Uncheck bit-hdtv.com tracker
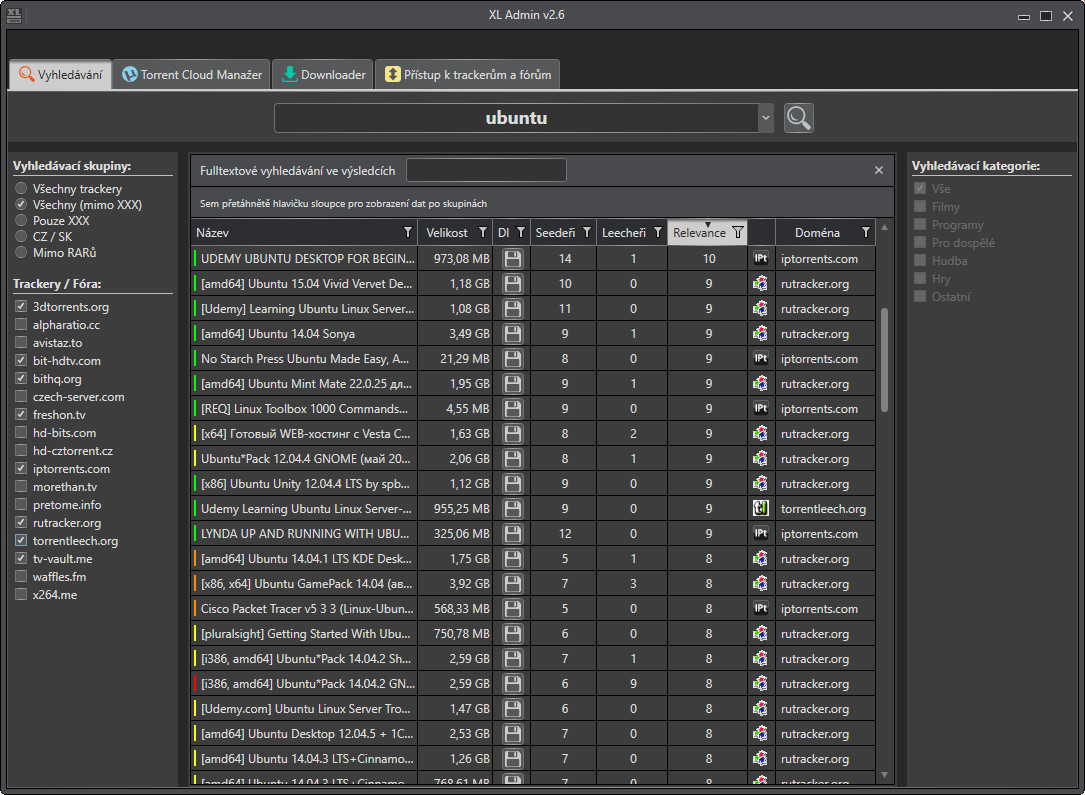The width and height of the screenshot is (1085, 795). (x=21, y=360)
